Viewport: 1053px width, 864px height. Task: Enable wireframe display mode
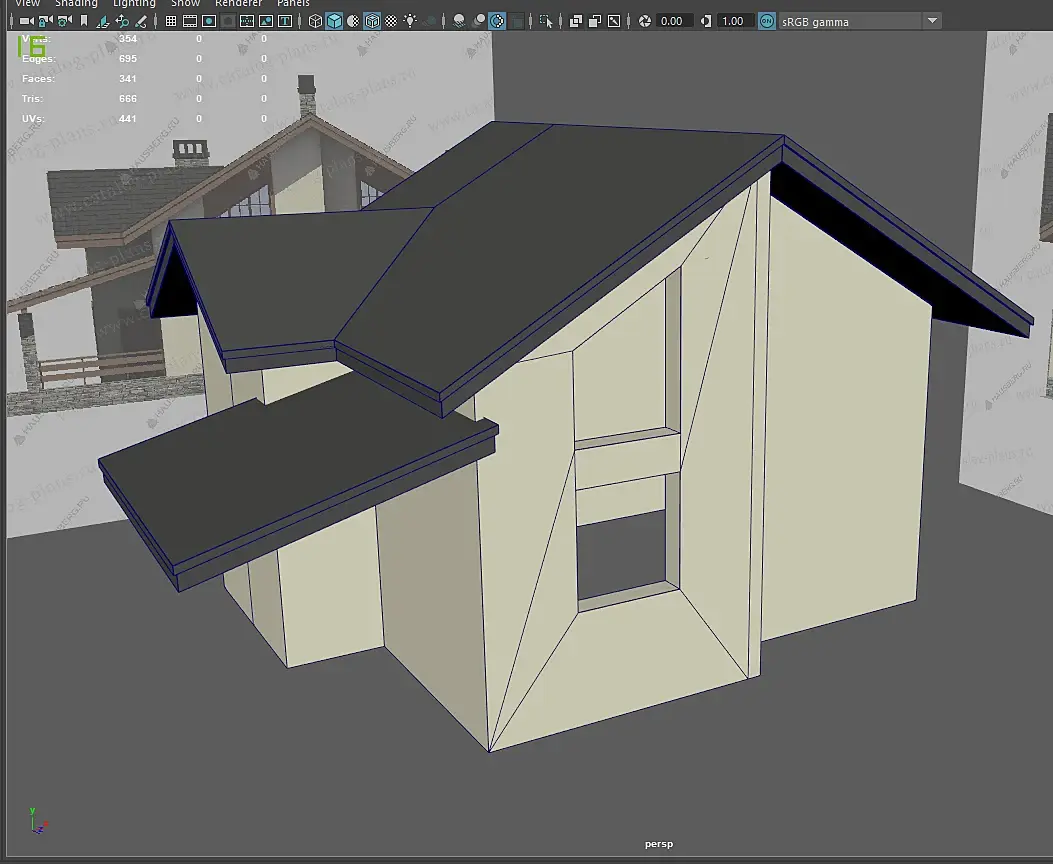point(315,21)
